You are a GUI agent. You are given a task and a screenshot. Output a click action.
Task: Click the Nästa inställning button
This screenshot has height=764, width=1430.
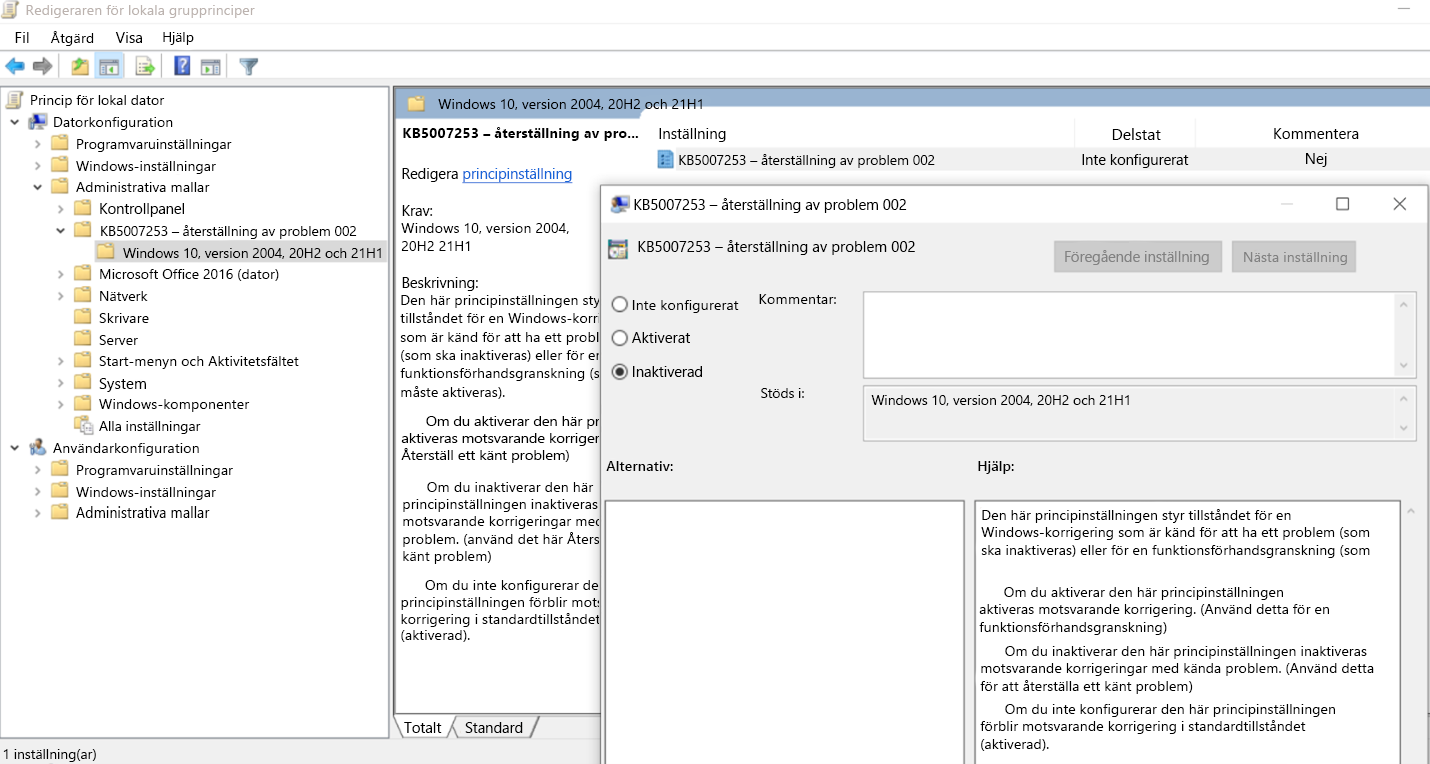[1295, 257]
